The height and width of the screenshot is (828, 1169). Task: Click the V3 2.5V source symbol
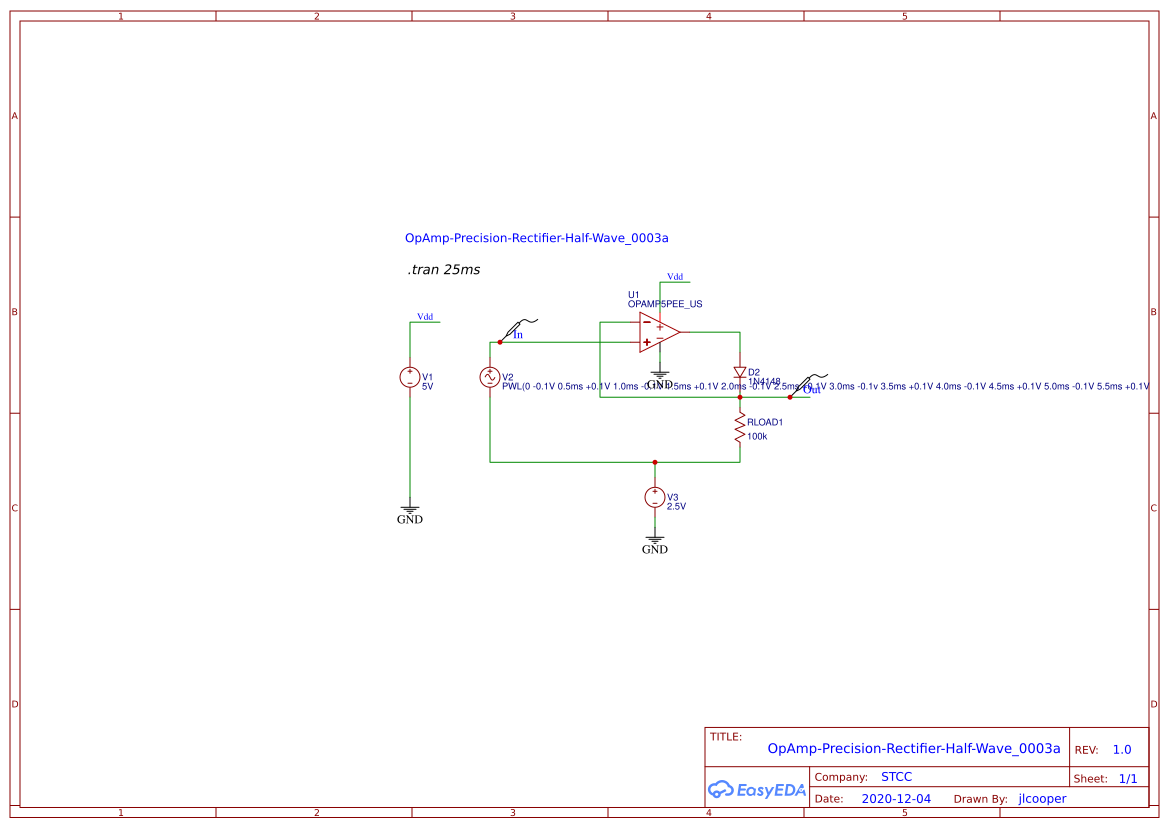[655, 497]
